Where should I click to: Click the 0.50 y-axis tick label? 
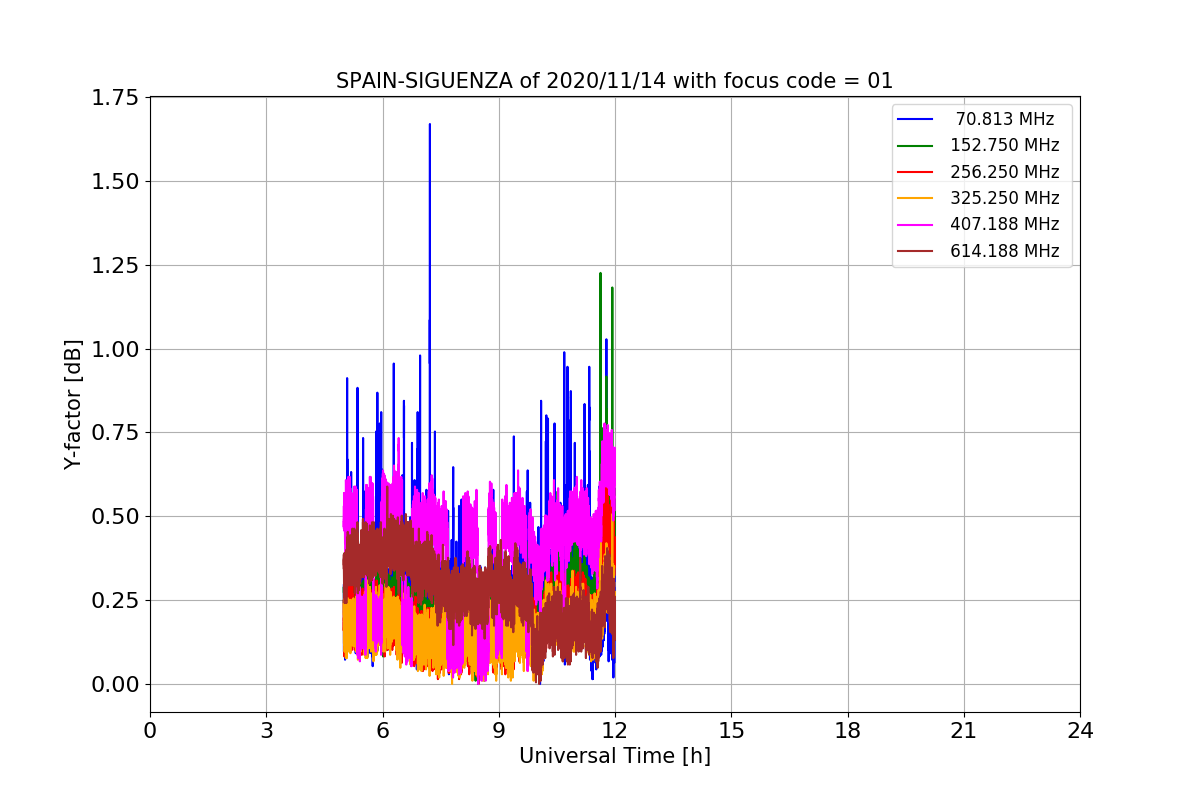(116, 516)
